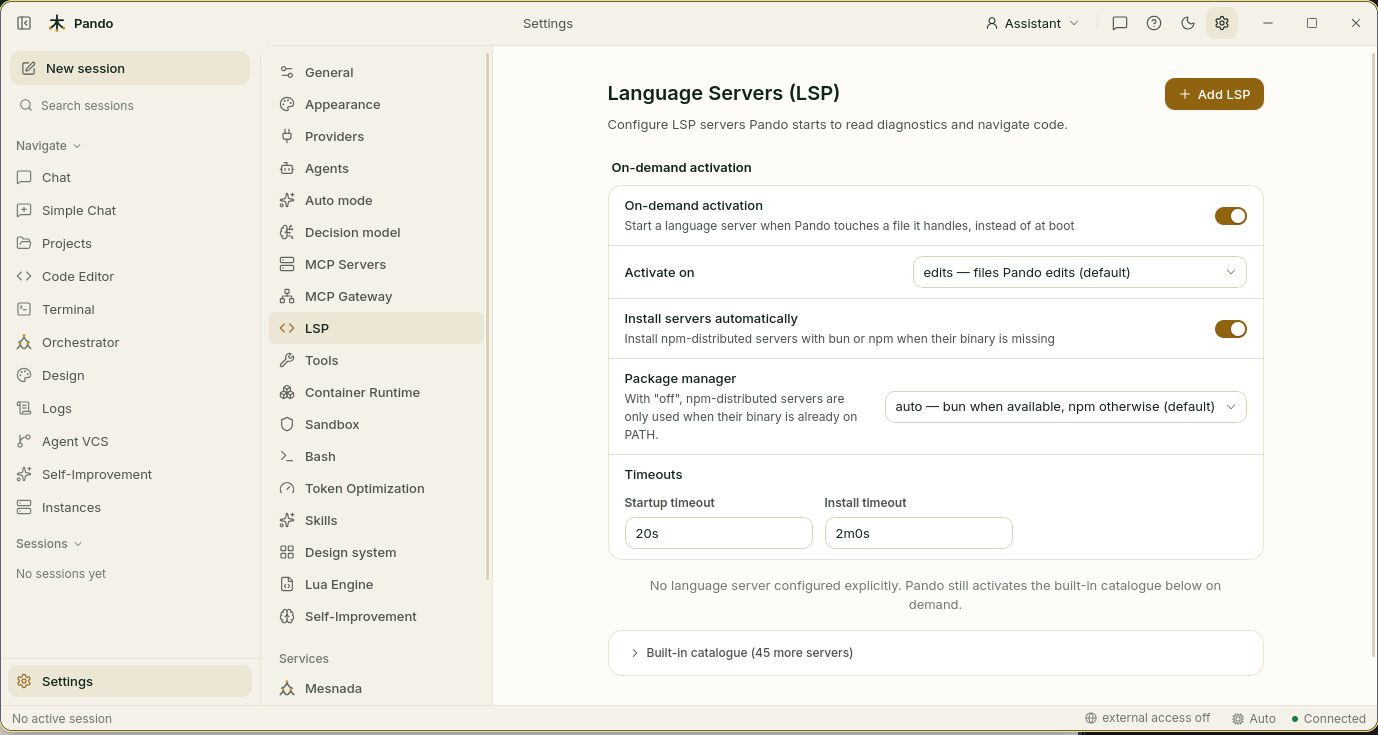Open the chat bubble icon in title bar
The height and width of the screenshot is (735, 1378).
tap(1120, 23)
